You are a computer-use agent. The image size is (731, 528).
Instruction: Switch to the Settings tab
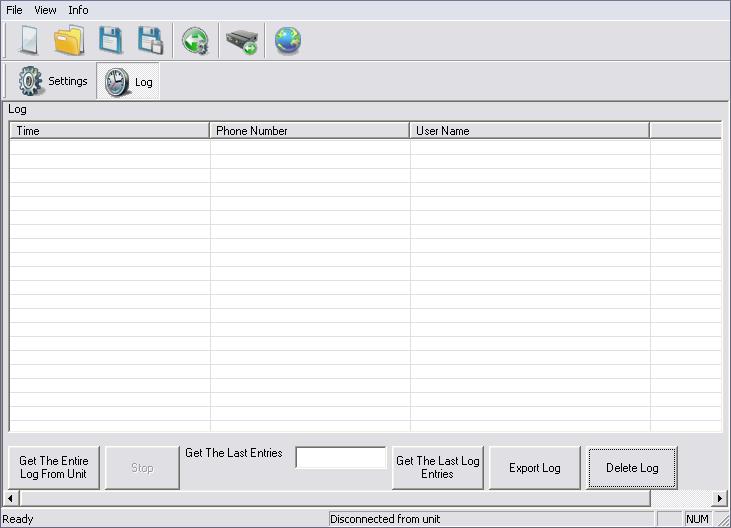tap(53, 81)
